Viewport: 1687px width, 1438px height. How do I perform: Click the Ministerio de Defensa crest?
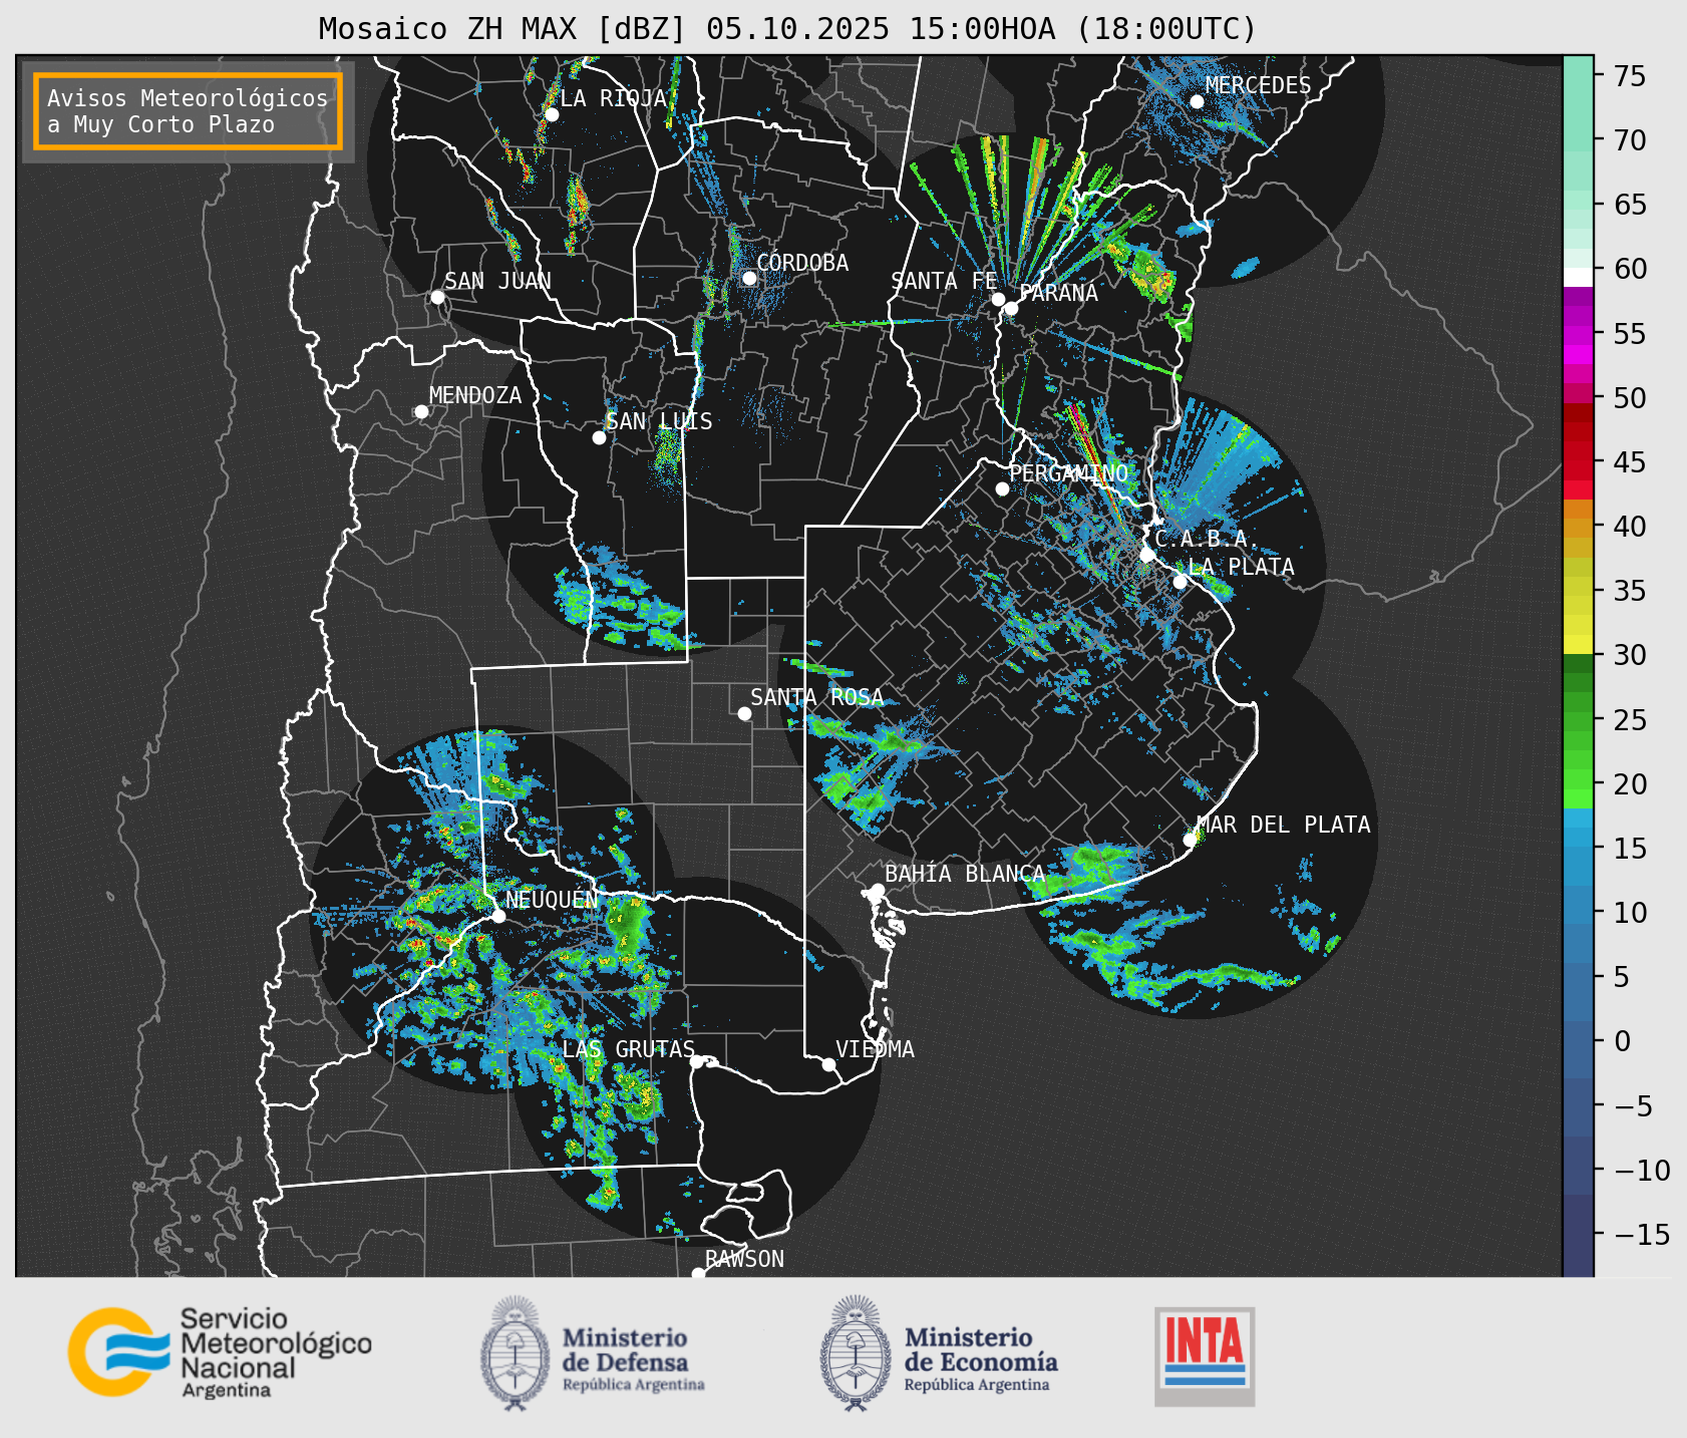516,1353
